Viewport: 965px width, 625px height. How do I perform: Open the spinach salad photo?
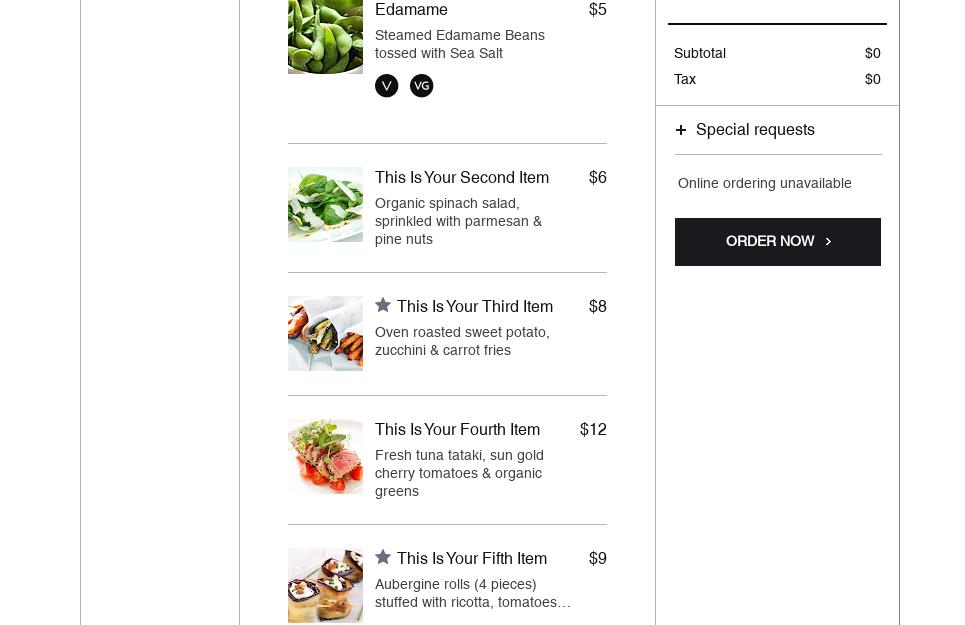(x=326, y=204)
